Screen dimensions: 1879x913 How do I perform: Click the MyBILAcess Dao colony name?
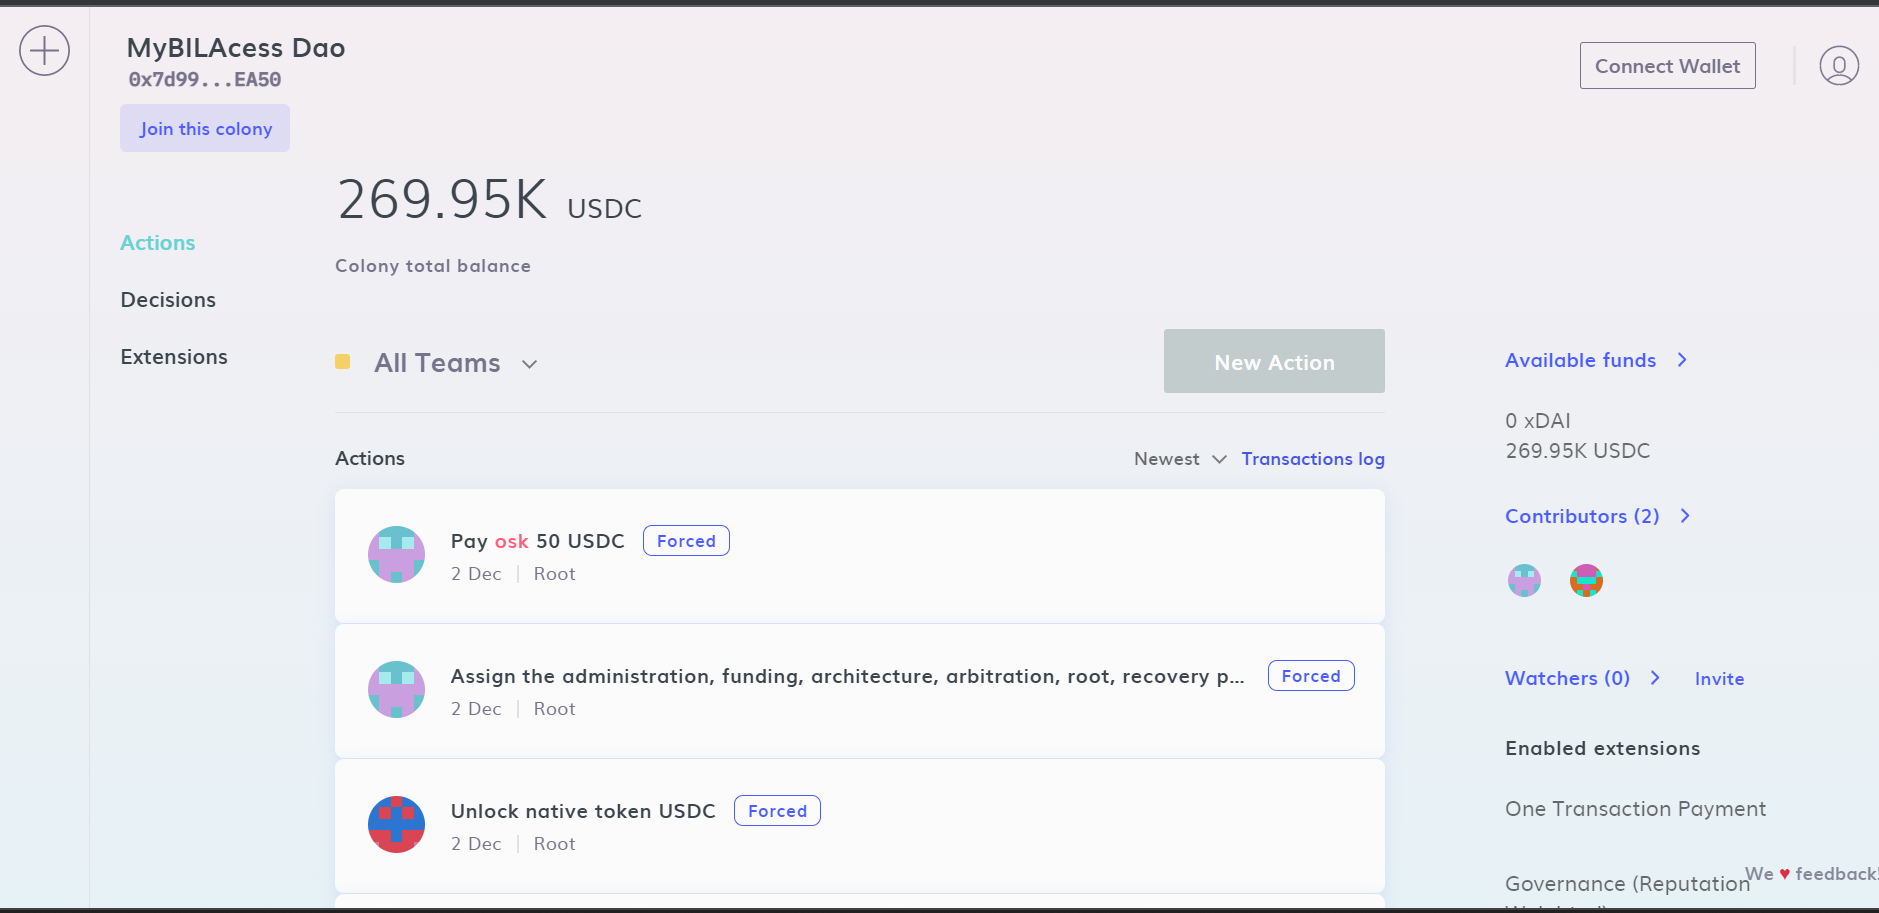(236, 48)
